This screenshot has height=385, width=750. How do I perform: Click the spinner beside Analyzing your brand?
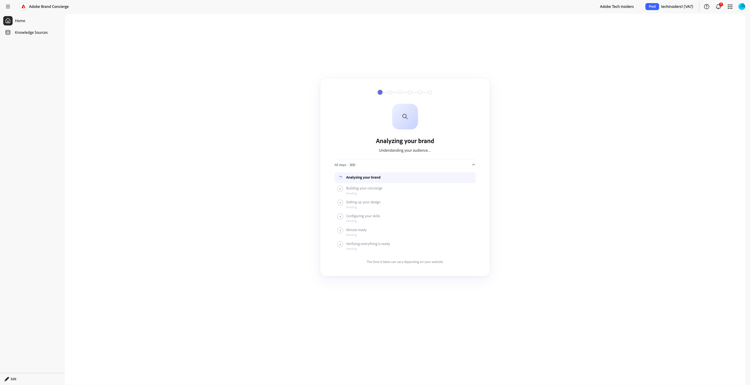(x=340, y=177)
